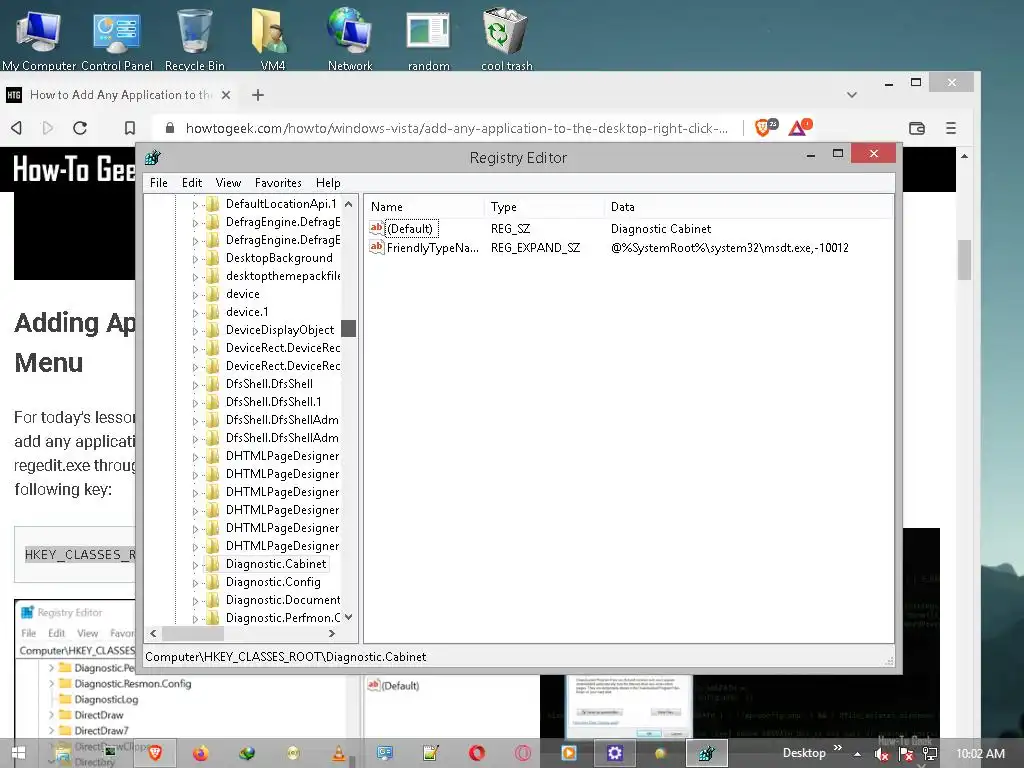The height and width of the screenshot is (768, 1024).
Task: Open the Favorites menu in Registry Editor
Action: coord(278,183)
